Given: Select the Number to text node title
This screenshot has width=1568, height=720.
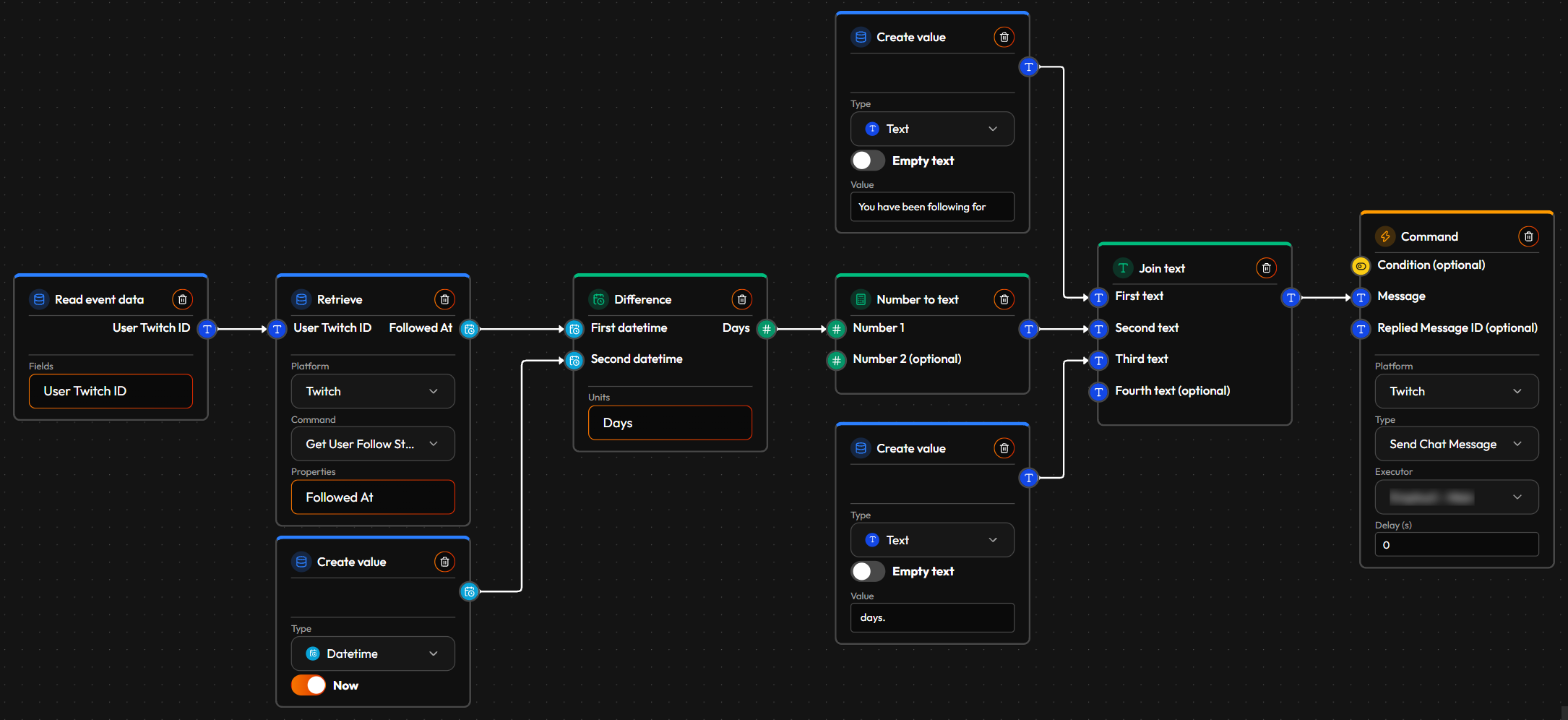Looking at the screenshot, I should click(917, 299).
